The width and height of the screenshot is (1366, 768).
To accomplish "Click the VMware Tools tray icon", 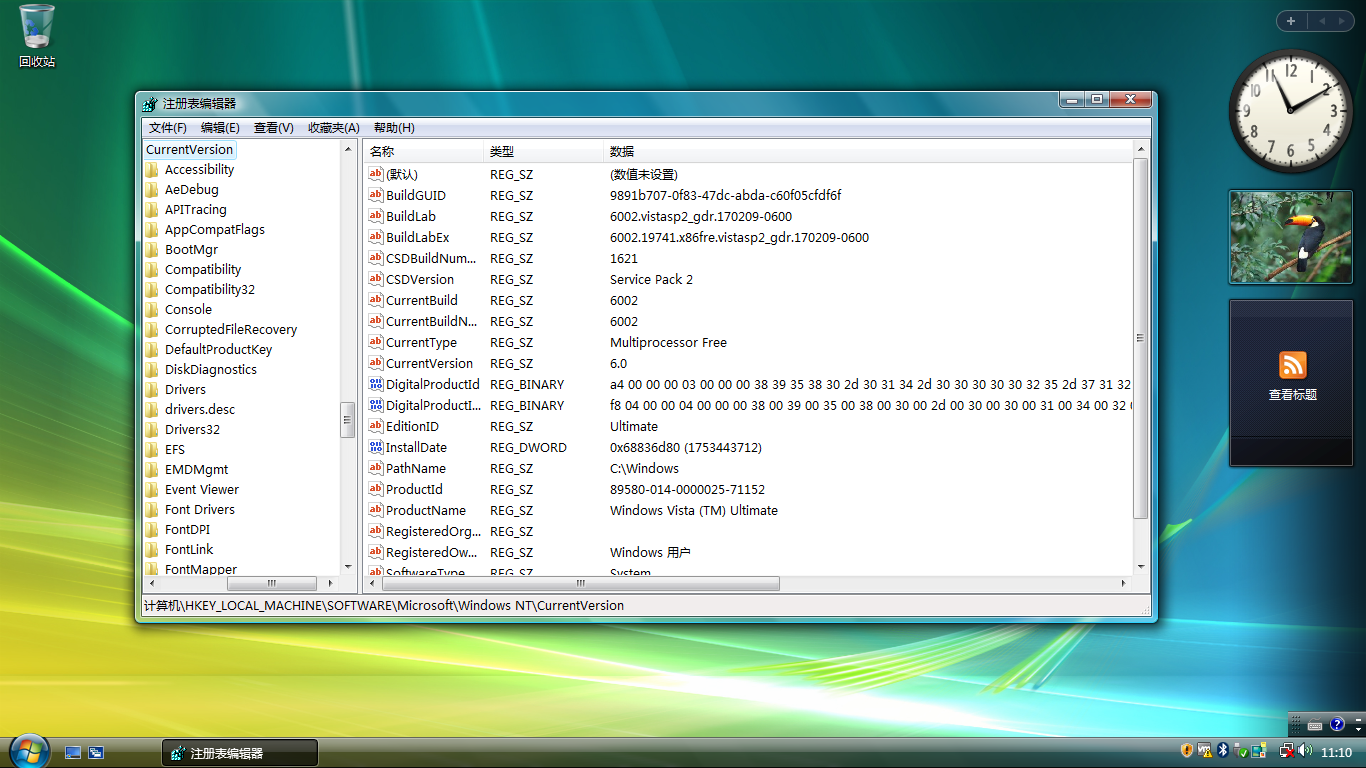I will 1205,751.
